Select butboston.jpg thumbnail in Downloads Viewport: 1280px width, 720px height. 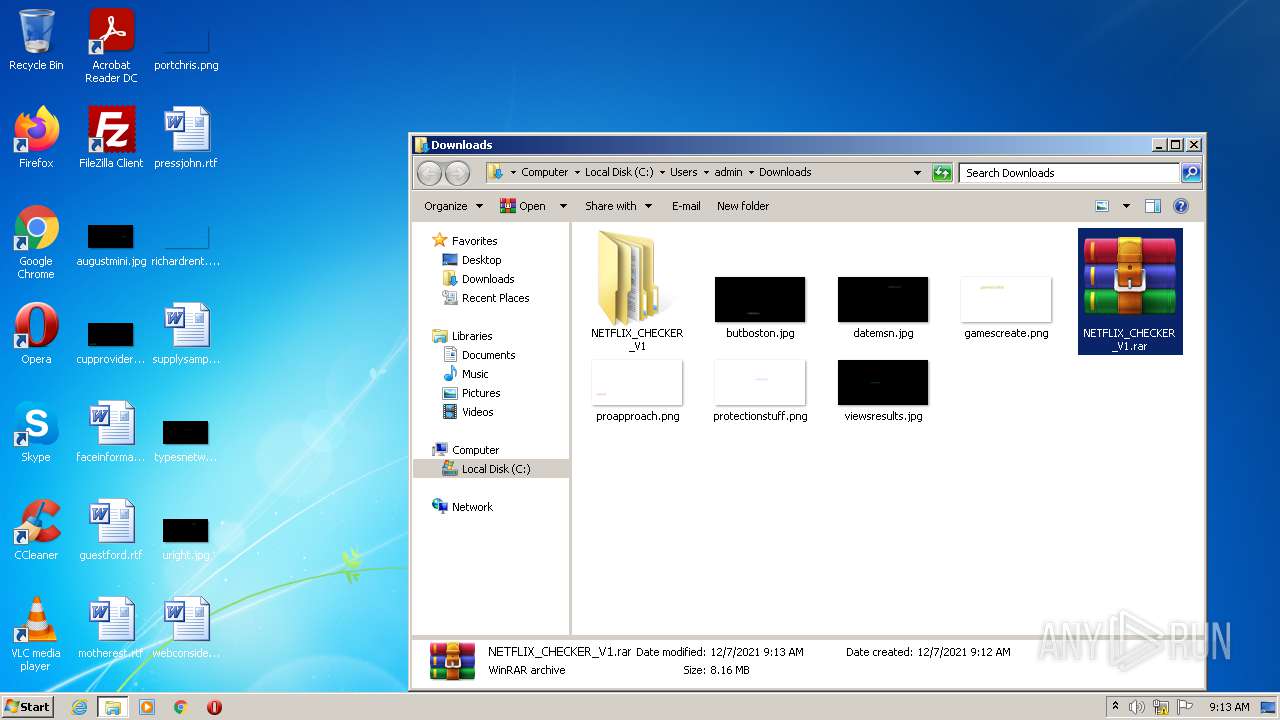[760, 308]
